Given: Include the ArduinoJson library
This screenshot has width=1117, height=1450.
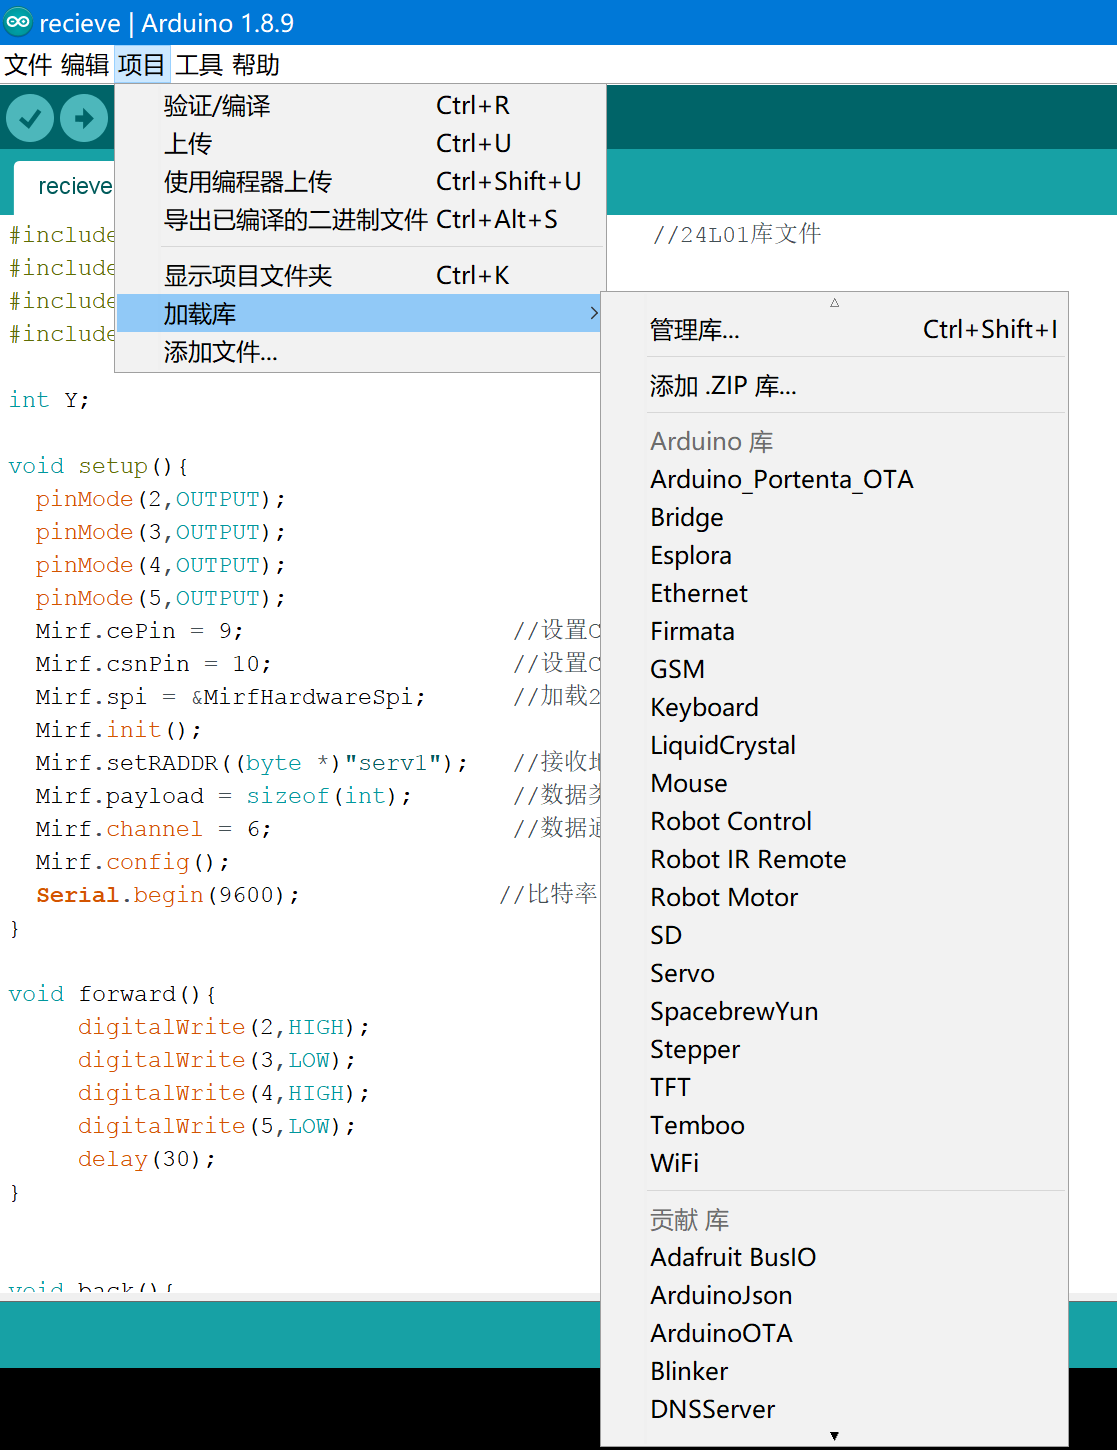Looking at the screenshot, I should tap(834, 1295).
